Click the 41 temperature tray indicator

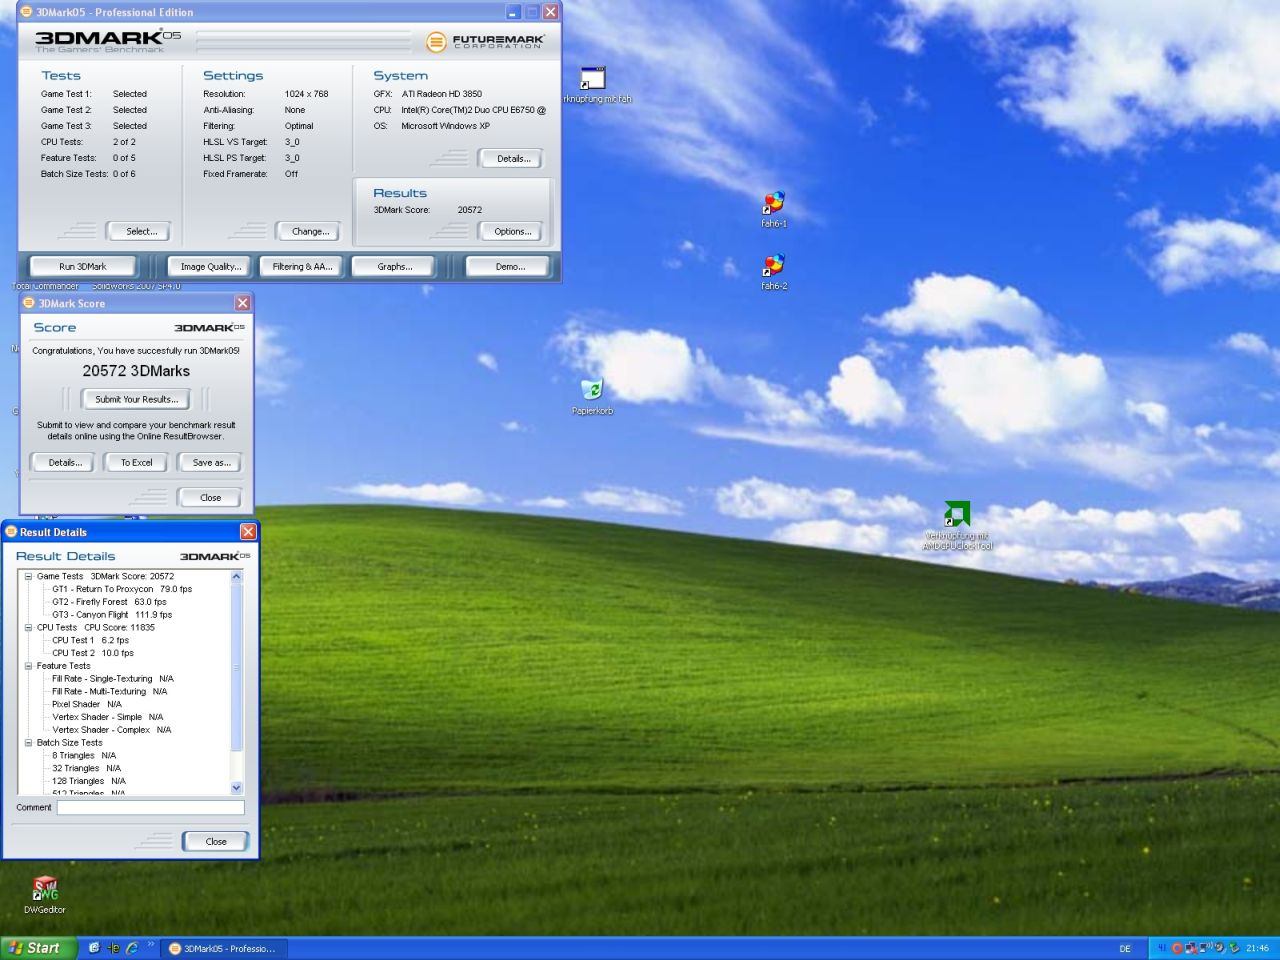(1162, 948)
